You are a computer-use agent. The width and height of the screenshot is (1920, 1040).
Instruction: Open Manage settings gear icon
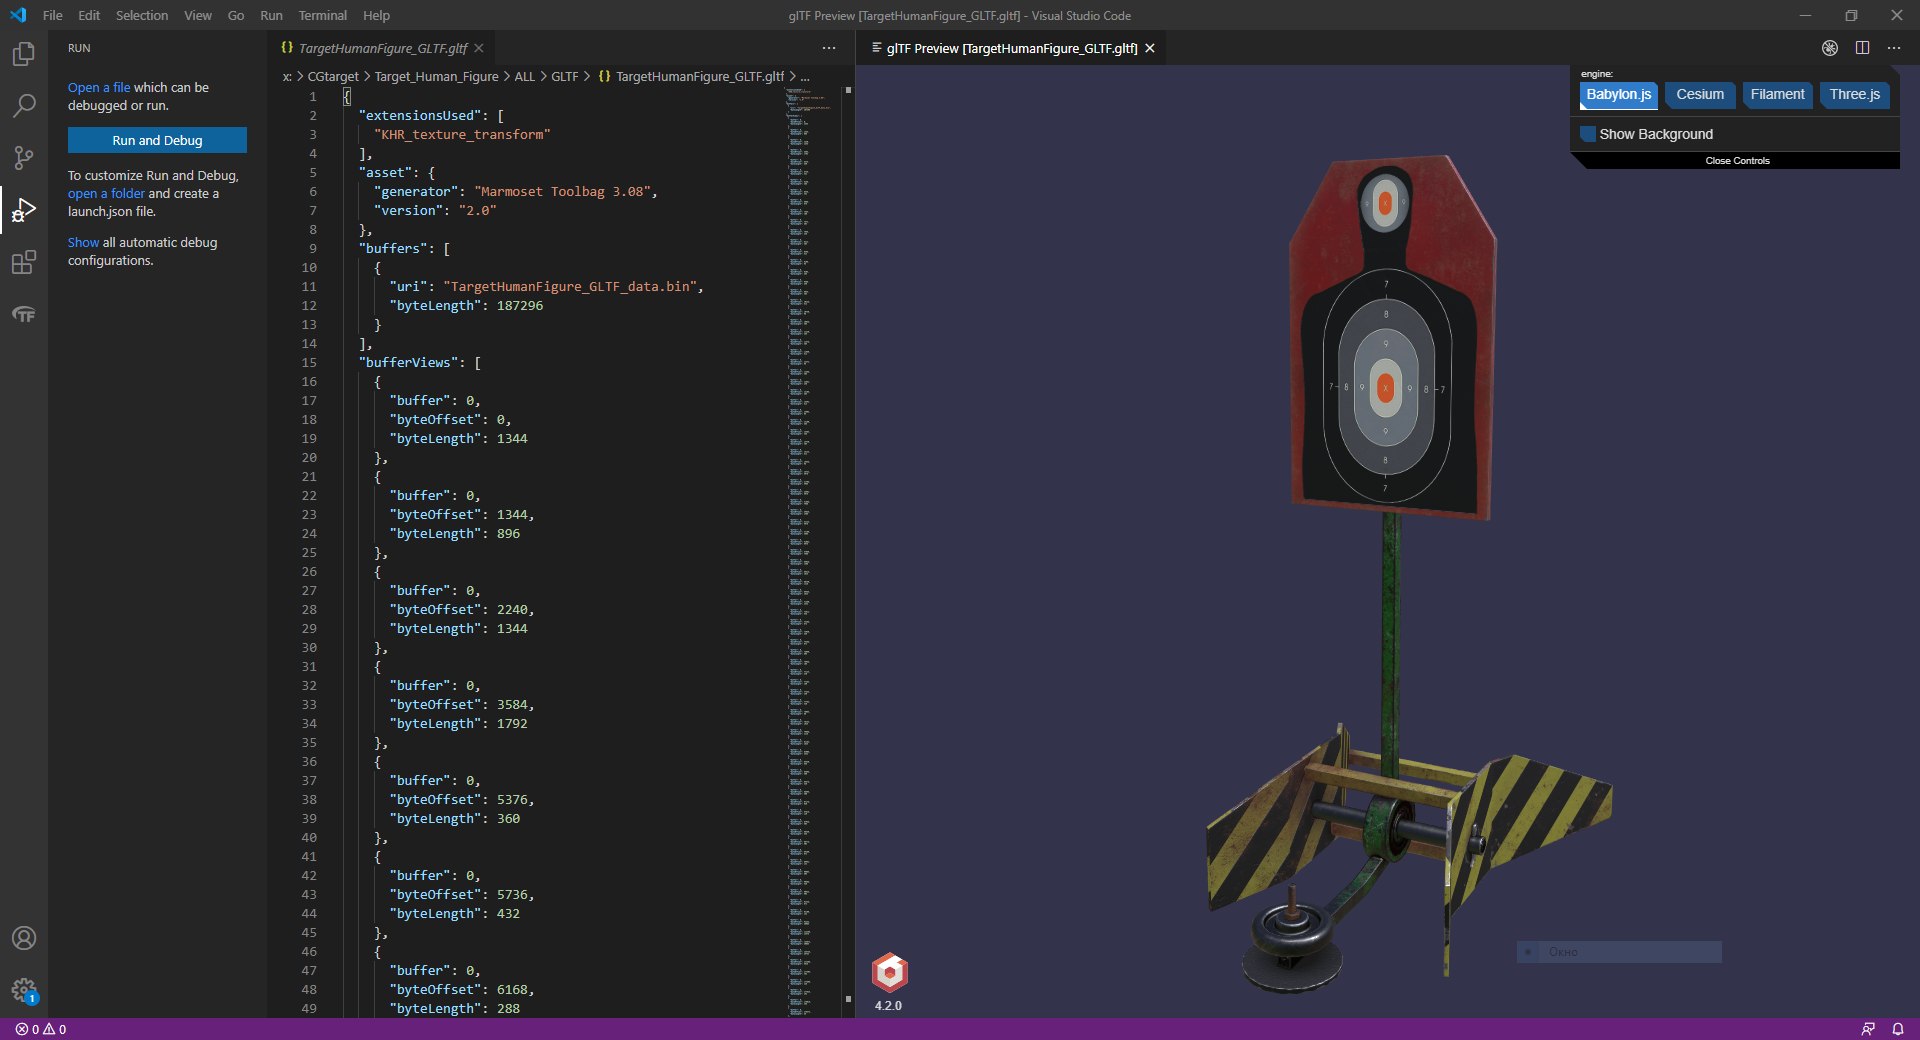point(24,990)
